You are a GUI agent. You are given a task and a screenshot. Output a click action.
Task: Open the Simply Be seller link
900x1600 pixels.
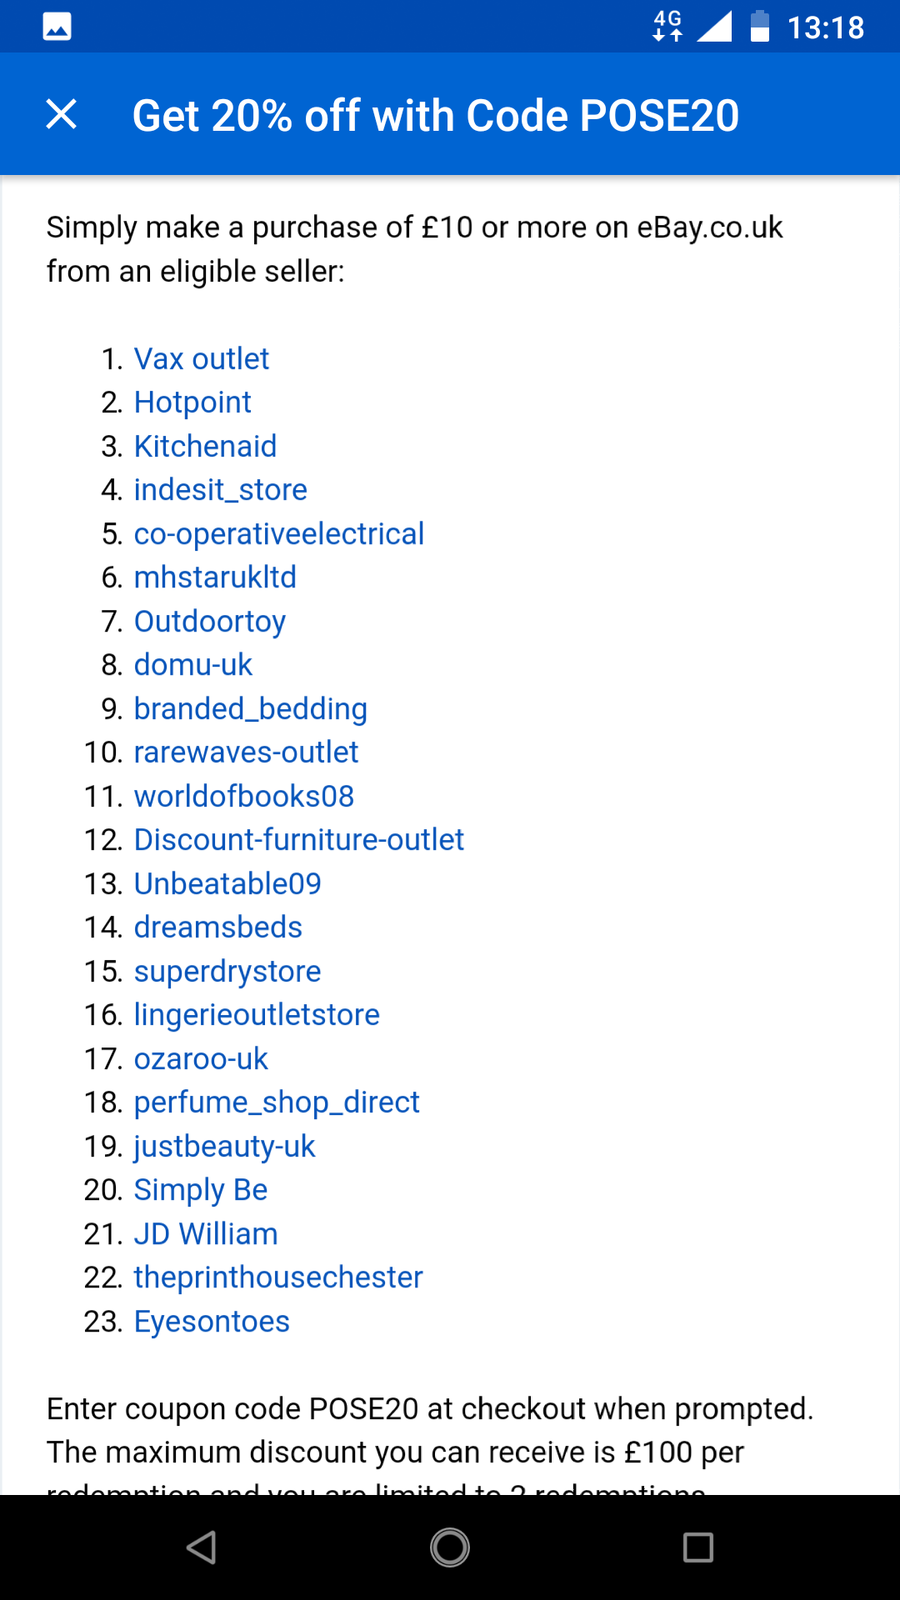[200, 1190]
